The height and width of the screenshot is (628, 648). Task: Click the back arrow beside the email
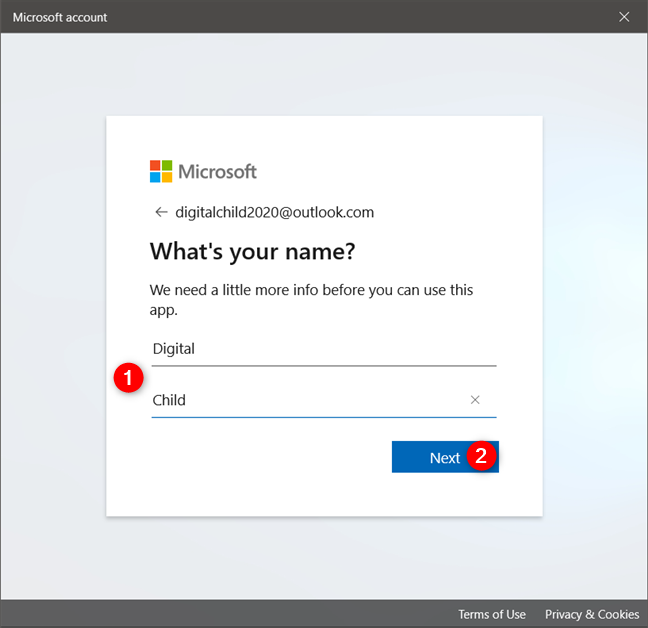(x=160, y=212)
